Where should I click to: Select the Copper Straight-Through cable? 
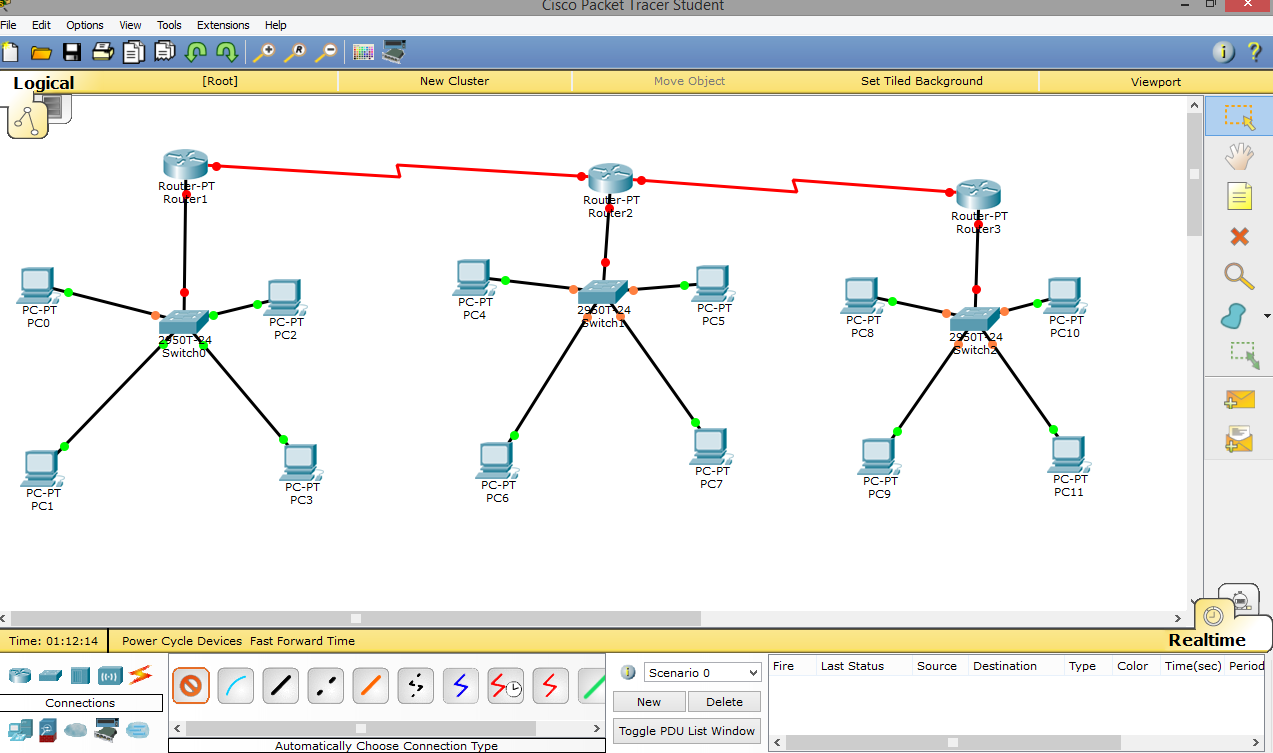click(x=280, y=685)
